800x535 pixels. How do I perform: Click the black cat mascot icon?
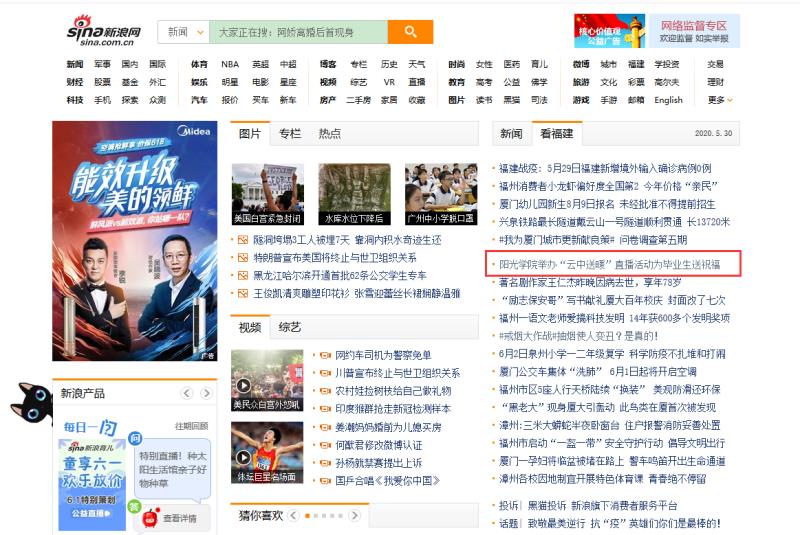point(28,403)
